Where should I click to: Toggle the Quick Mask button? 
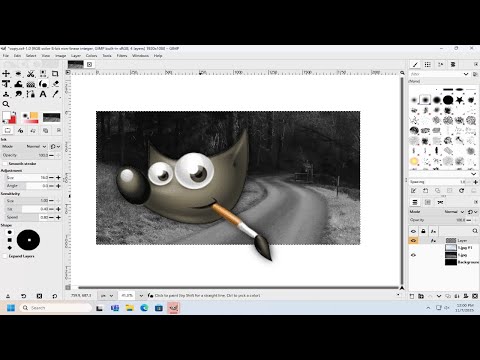68,287
